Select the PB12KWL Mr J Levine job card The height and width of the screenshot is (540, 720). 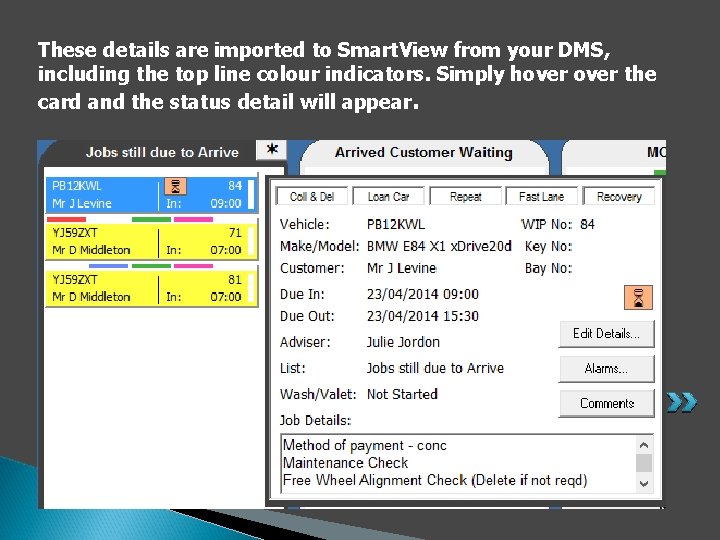[x=152, y=195]
